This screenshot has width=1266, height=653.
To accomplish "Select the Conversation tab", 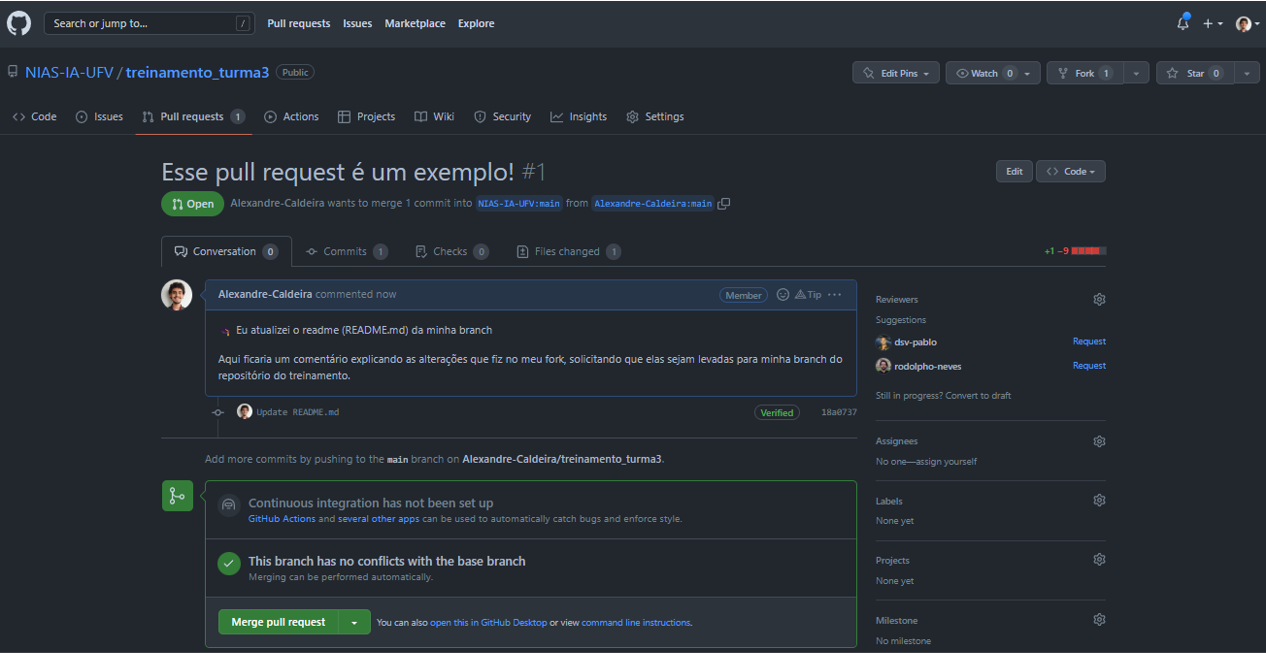I will coord(226,251).
